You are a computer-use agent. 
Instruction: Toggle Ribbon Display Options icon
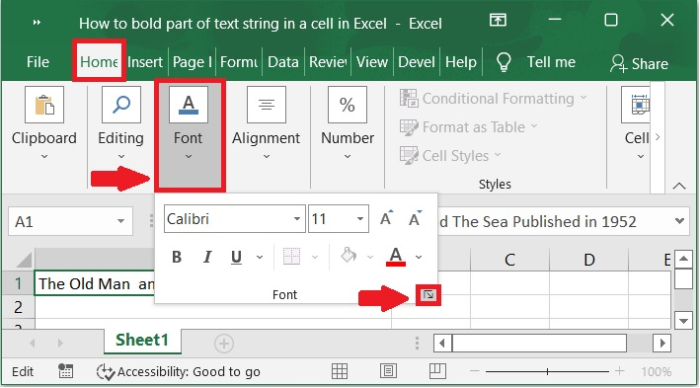498,20
